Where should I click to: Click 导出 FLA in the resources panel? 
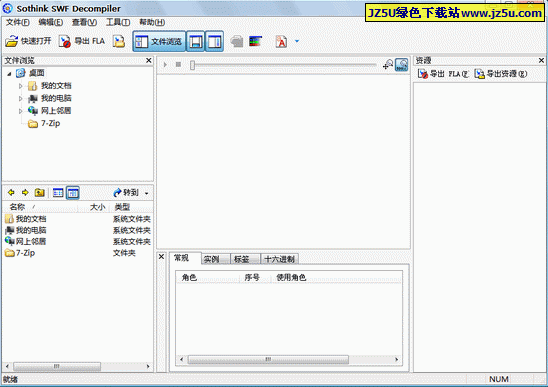coord(444,74)
